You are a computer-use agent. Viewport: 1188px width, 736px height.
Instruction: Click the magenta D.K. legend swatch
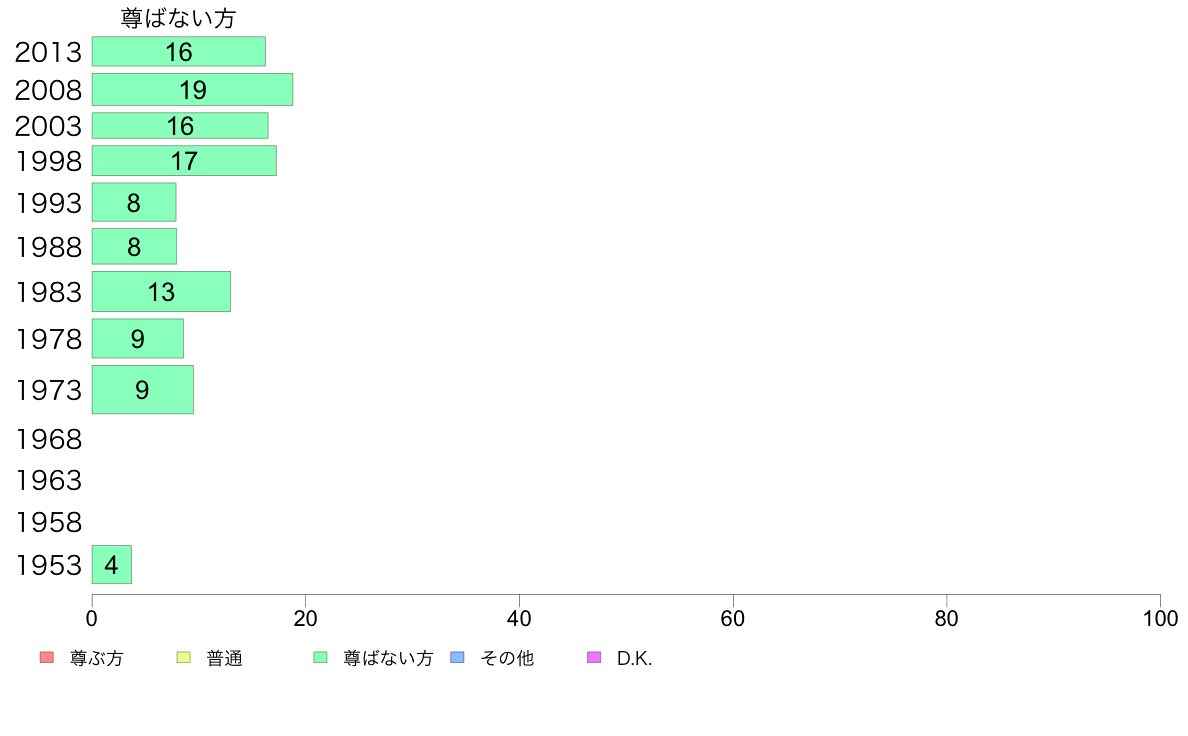[594, 657]
